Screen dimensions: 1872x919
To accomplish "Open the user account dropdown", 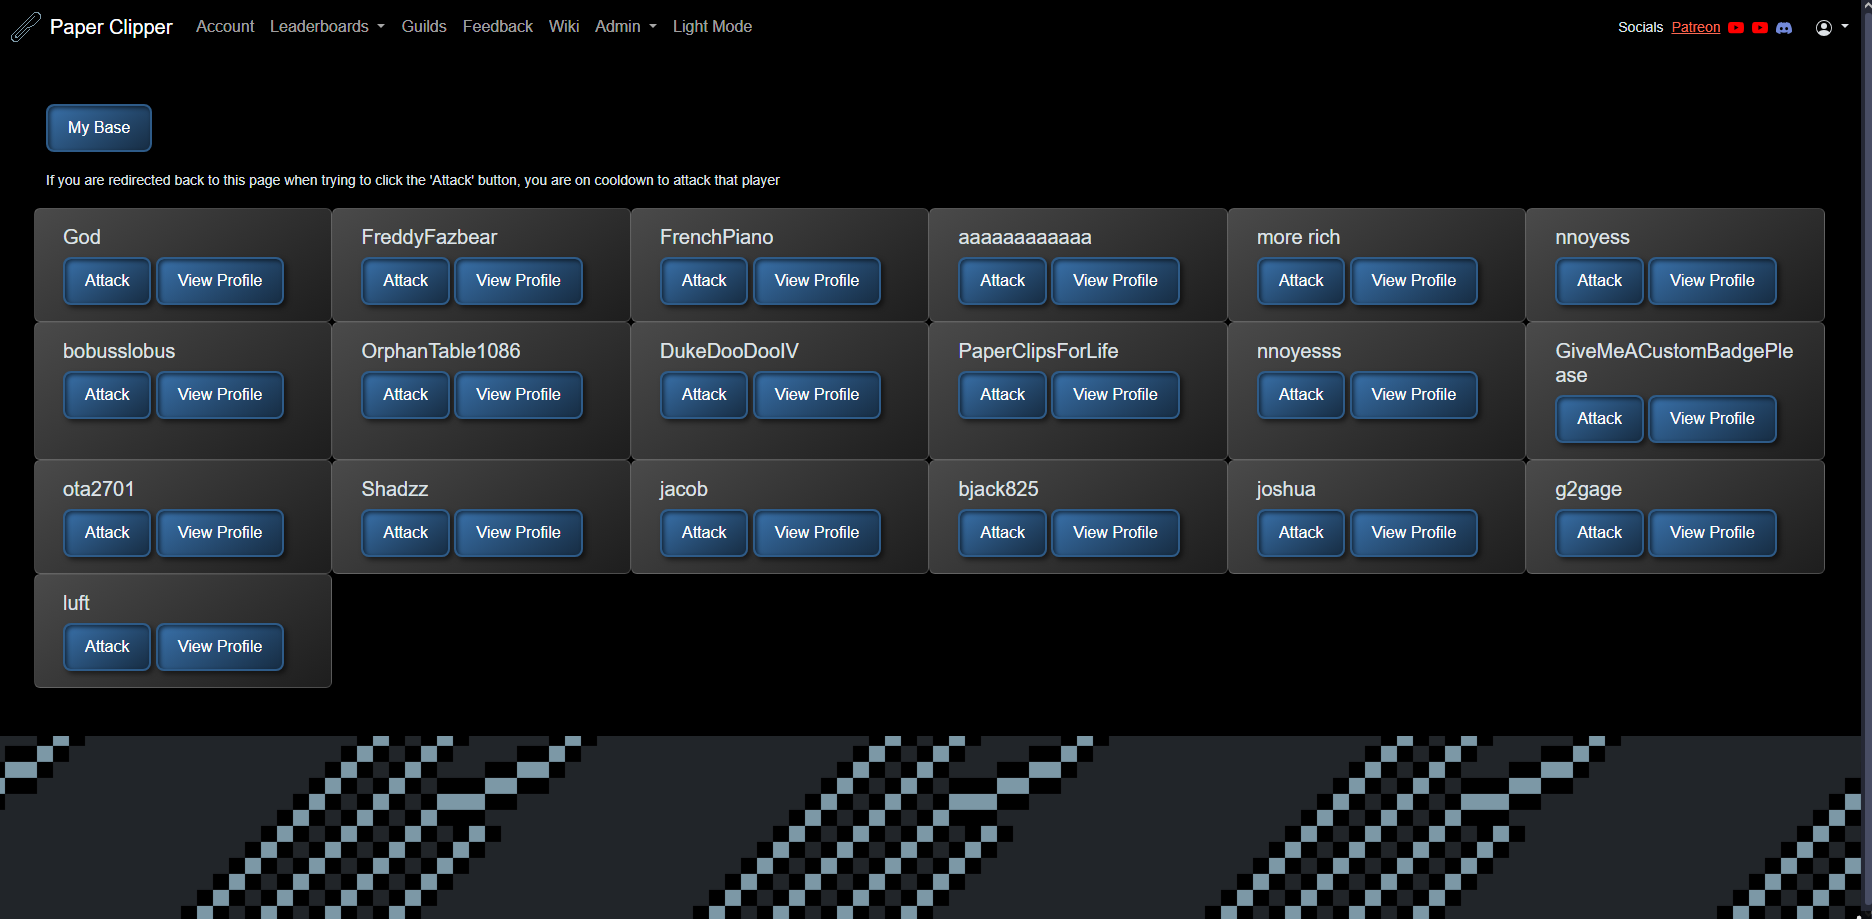I will [1832, 28].
